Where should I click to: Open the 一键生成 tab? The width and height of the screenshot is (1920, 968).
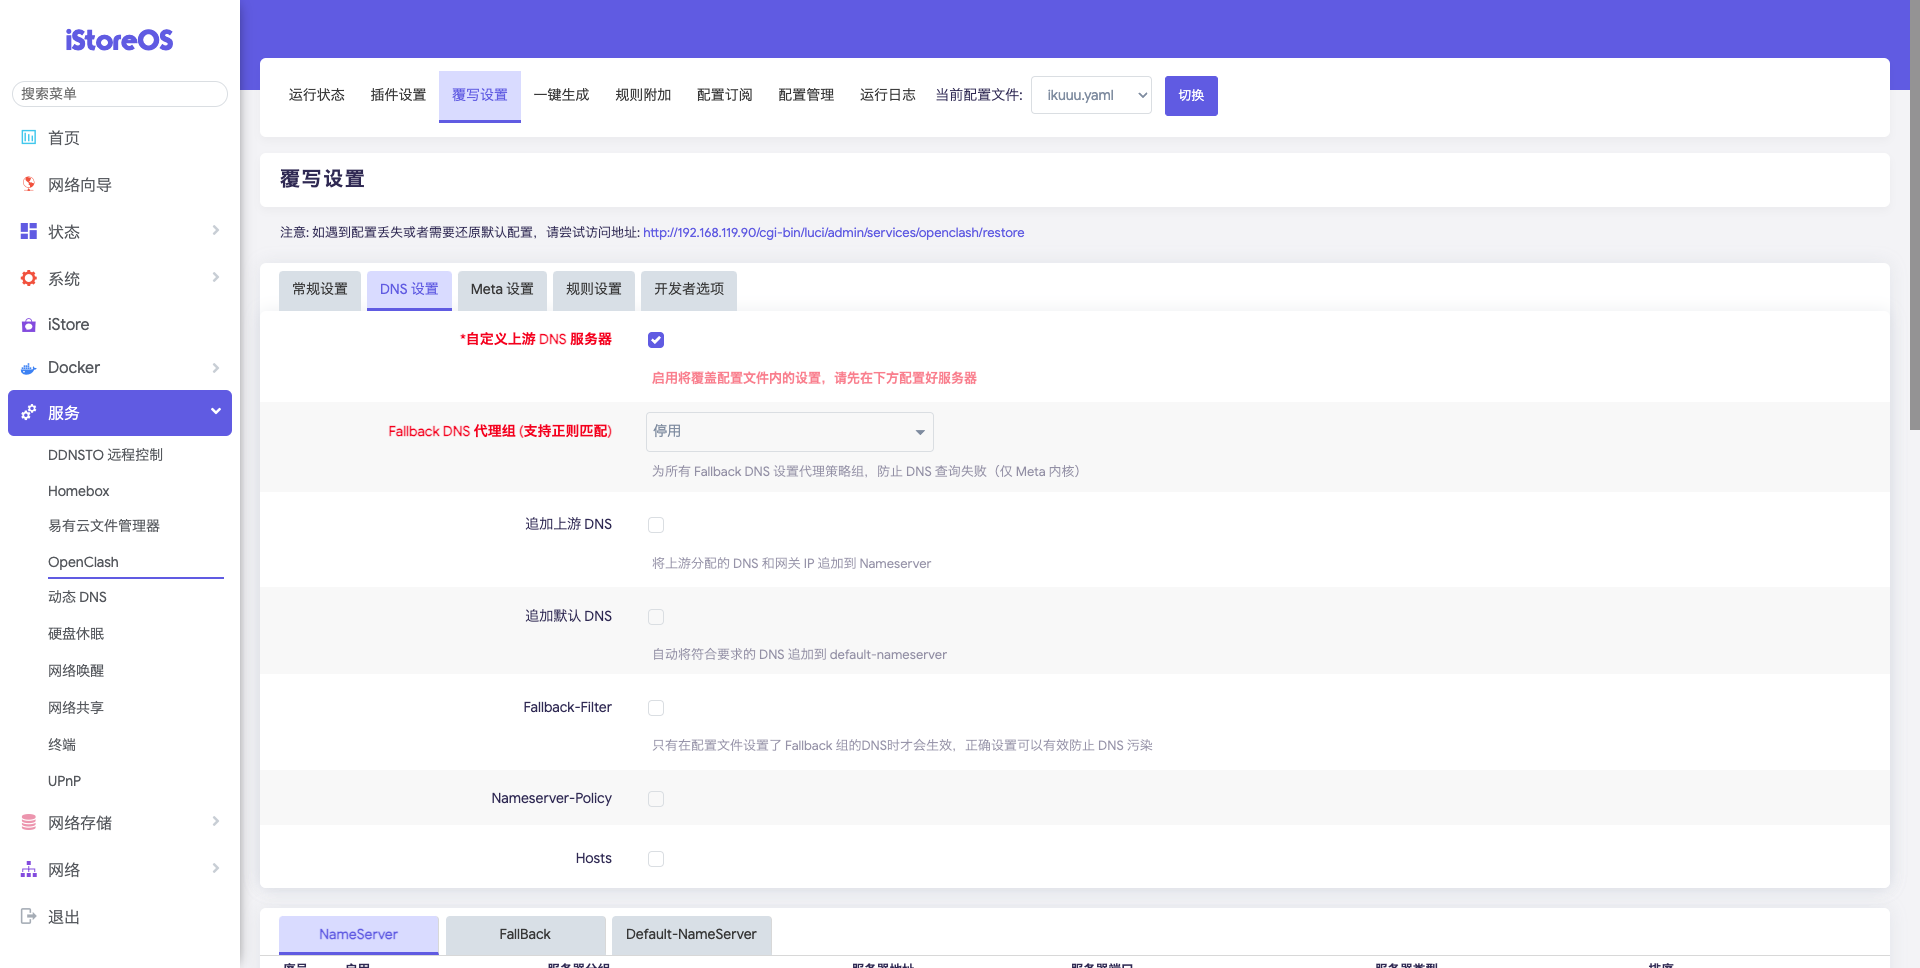pyautogui.click(x=561, y=95)
